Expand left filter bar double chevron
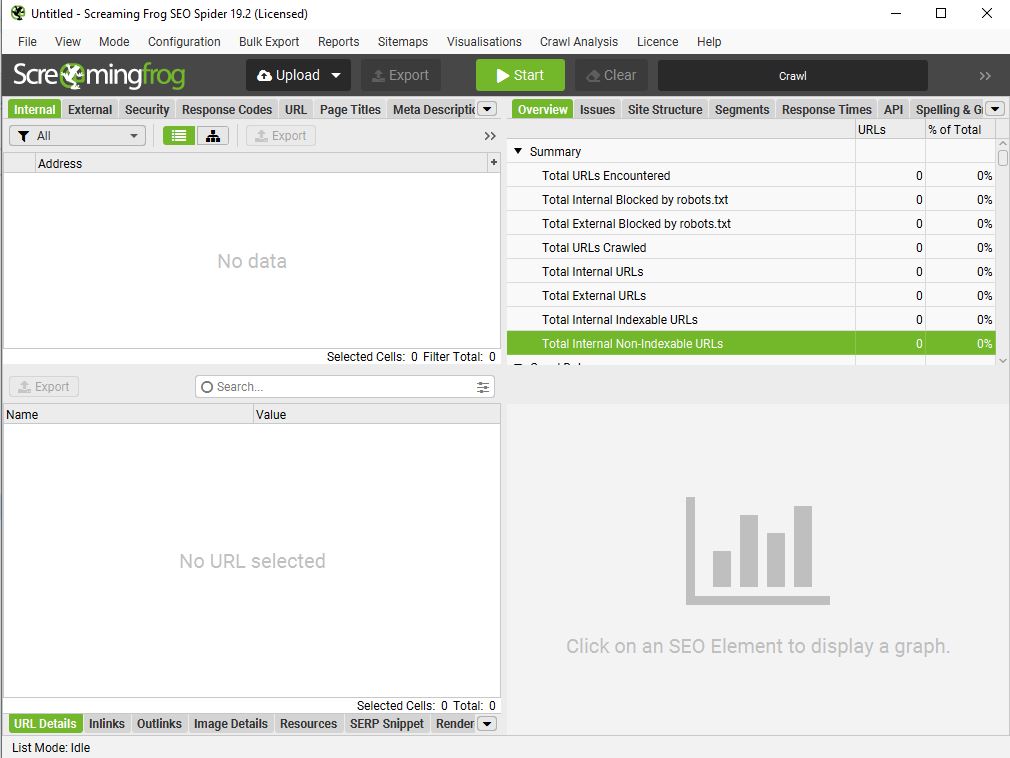 (490, 136)
